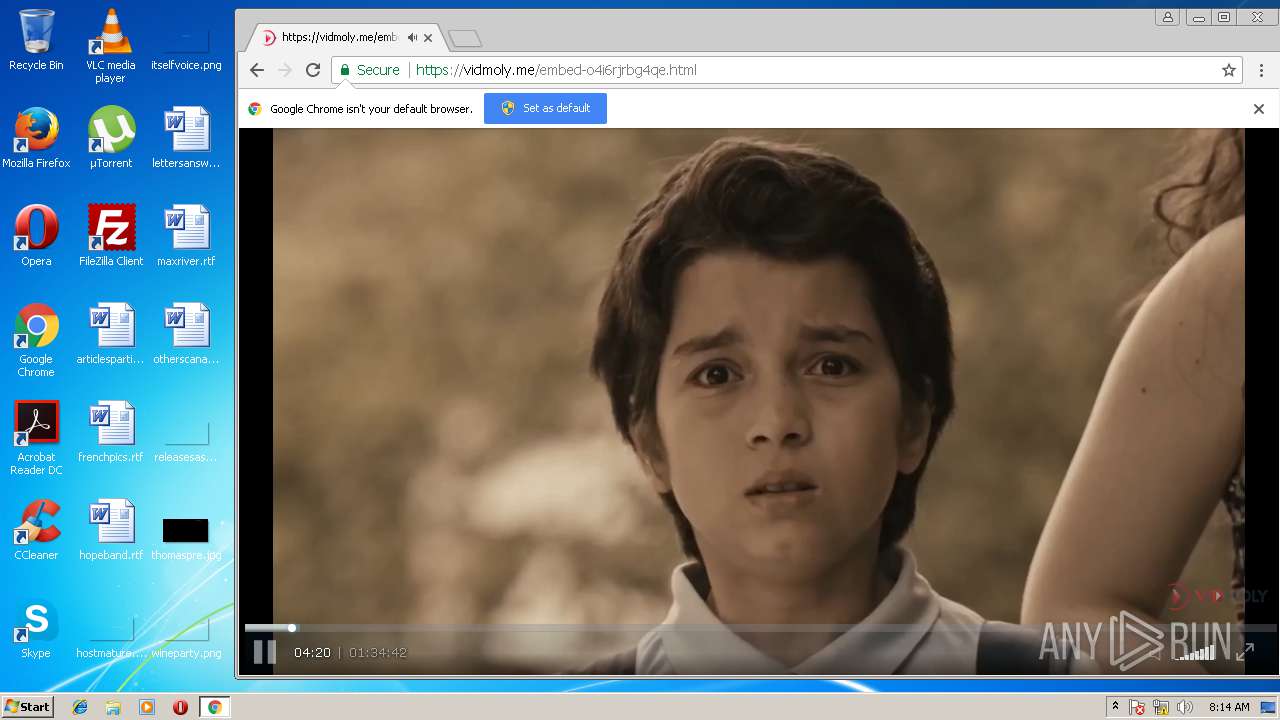The image size is (1280, 720).
Task: Open the Recycle Bin desktop icon
Action: (x=36, y=40)
